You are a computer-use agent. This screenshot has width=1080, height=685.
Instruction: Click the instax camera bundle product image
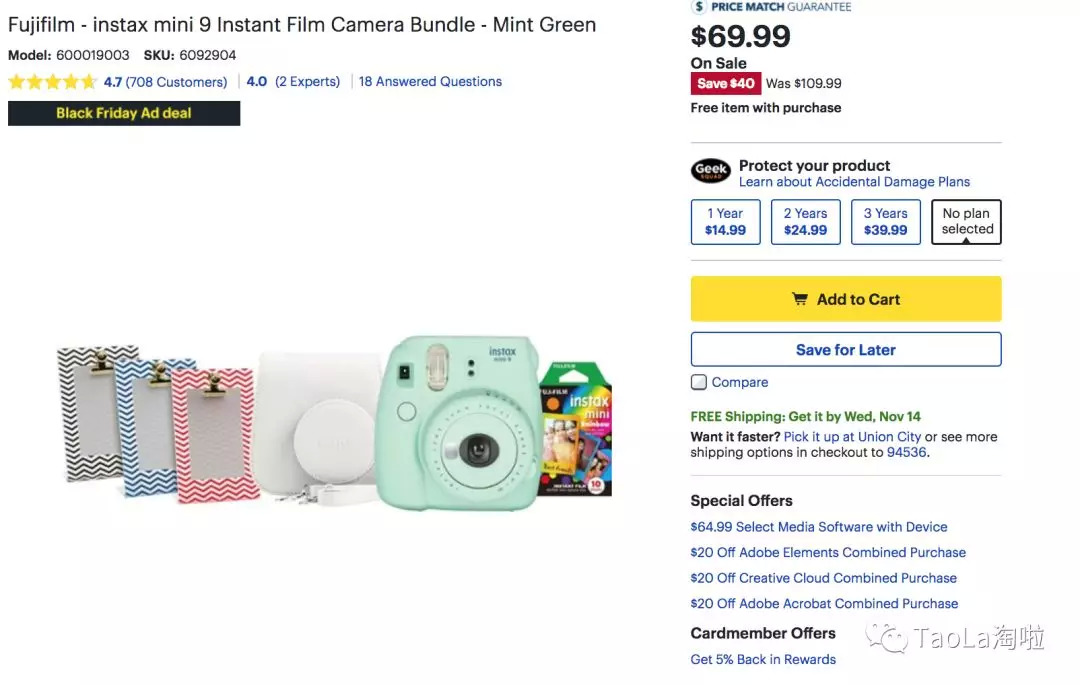334,421
